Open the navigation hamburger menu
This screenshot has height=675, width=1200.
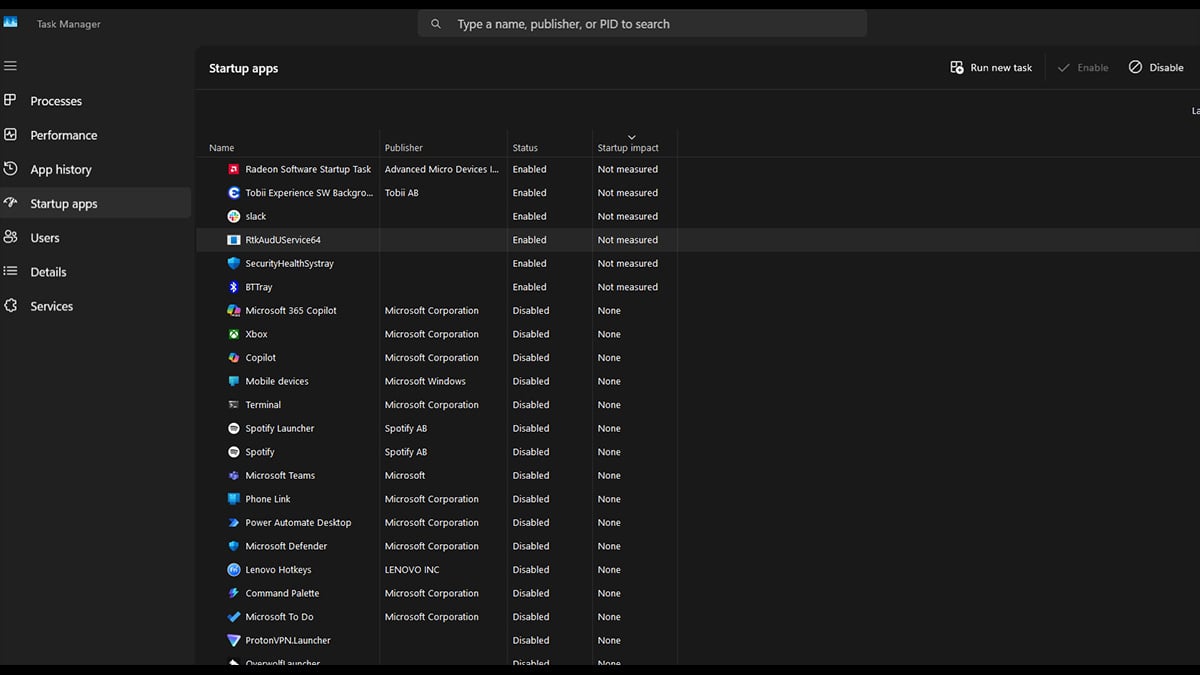pos(10,66)
